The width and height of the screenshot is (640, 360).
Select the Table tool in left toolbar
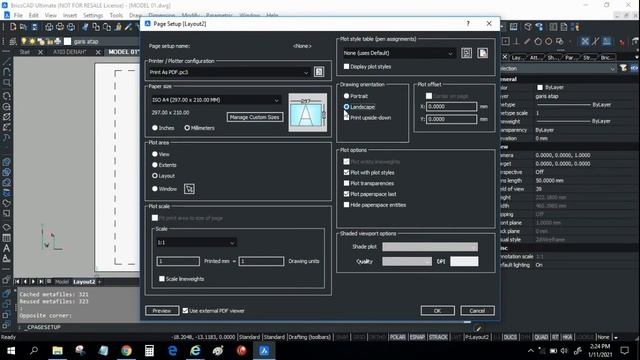[x=7, y=238]
